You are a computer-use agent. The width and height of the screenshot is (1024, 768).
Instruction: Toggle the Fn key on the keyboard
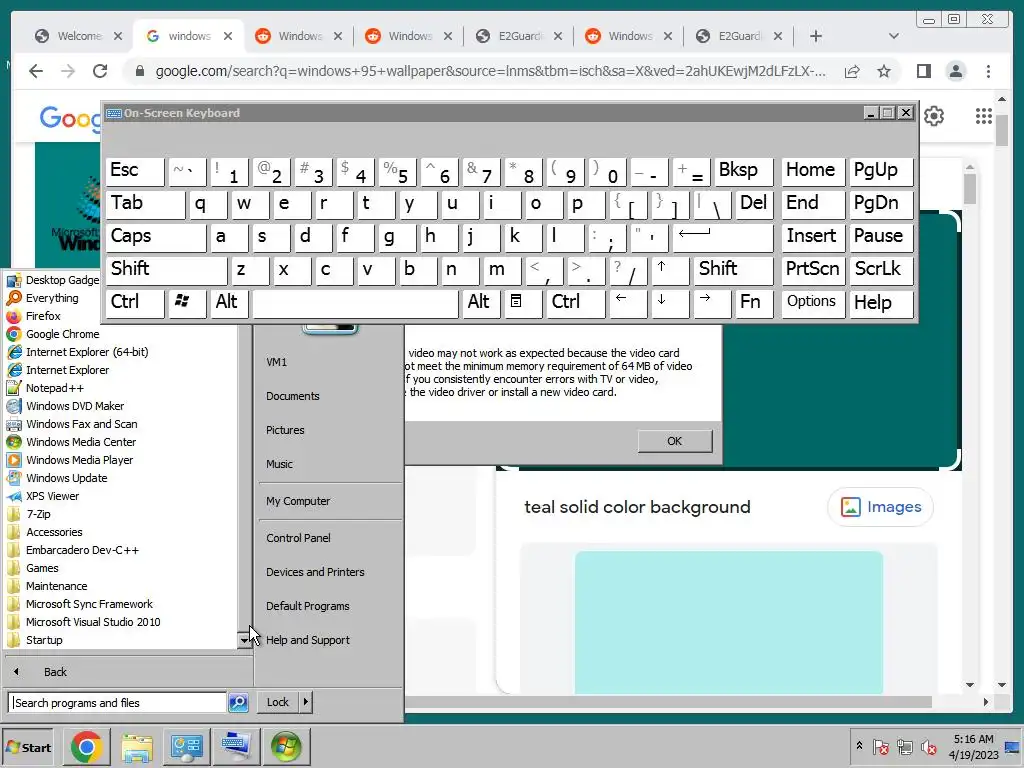pos(754,302)
